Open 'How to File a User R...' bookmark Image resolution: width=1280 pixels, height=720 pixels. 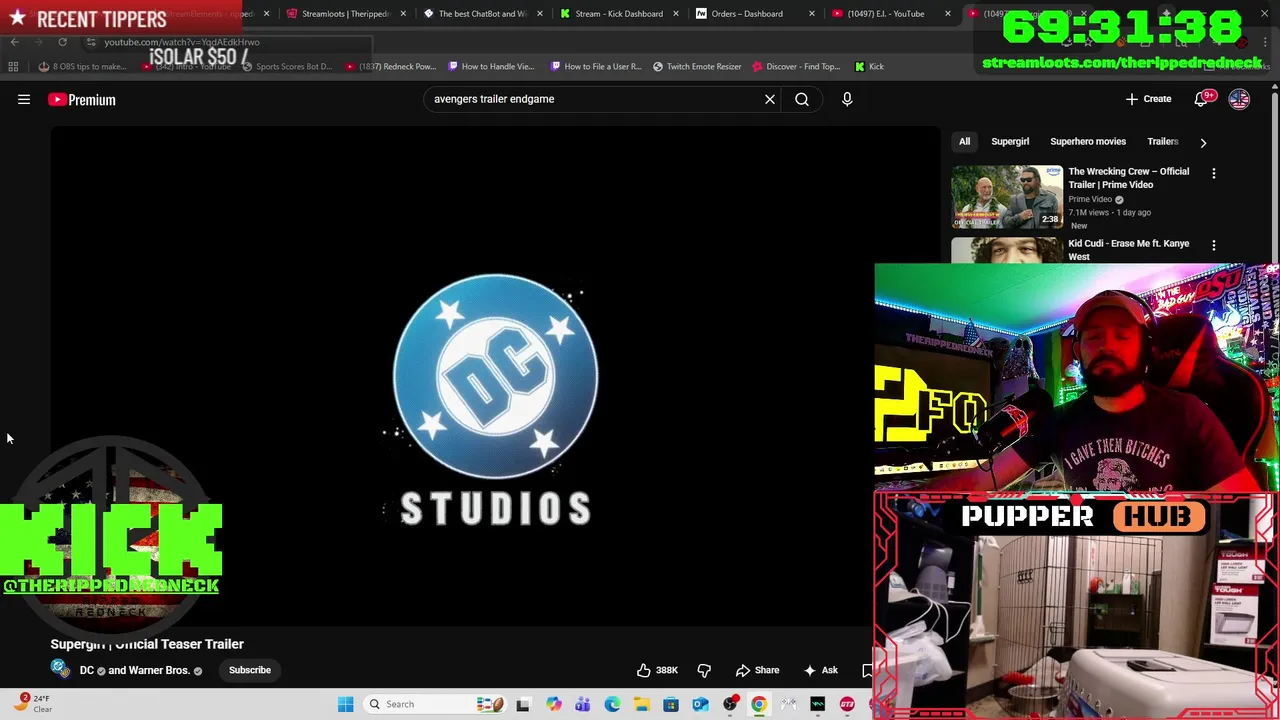click(x=594, y=66)
